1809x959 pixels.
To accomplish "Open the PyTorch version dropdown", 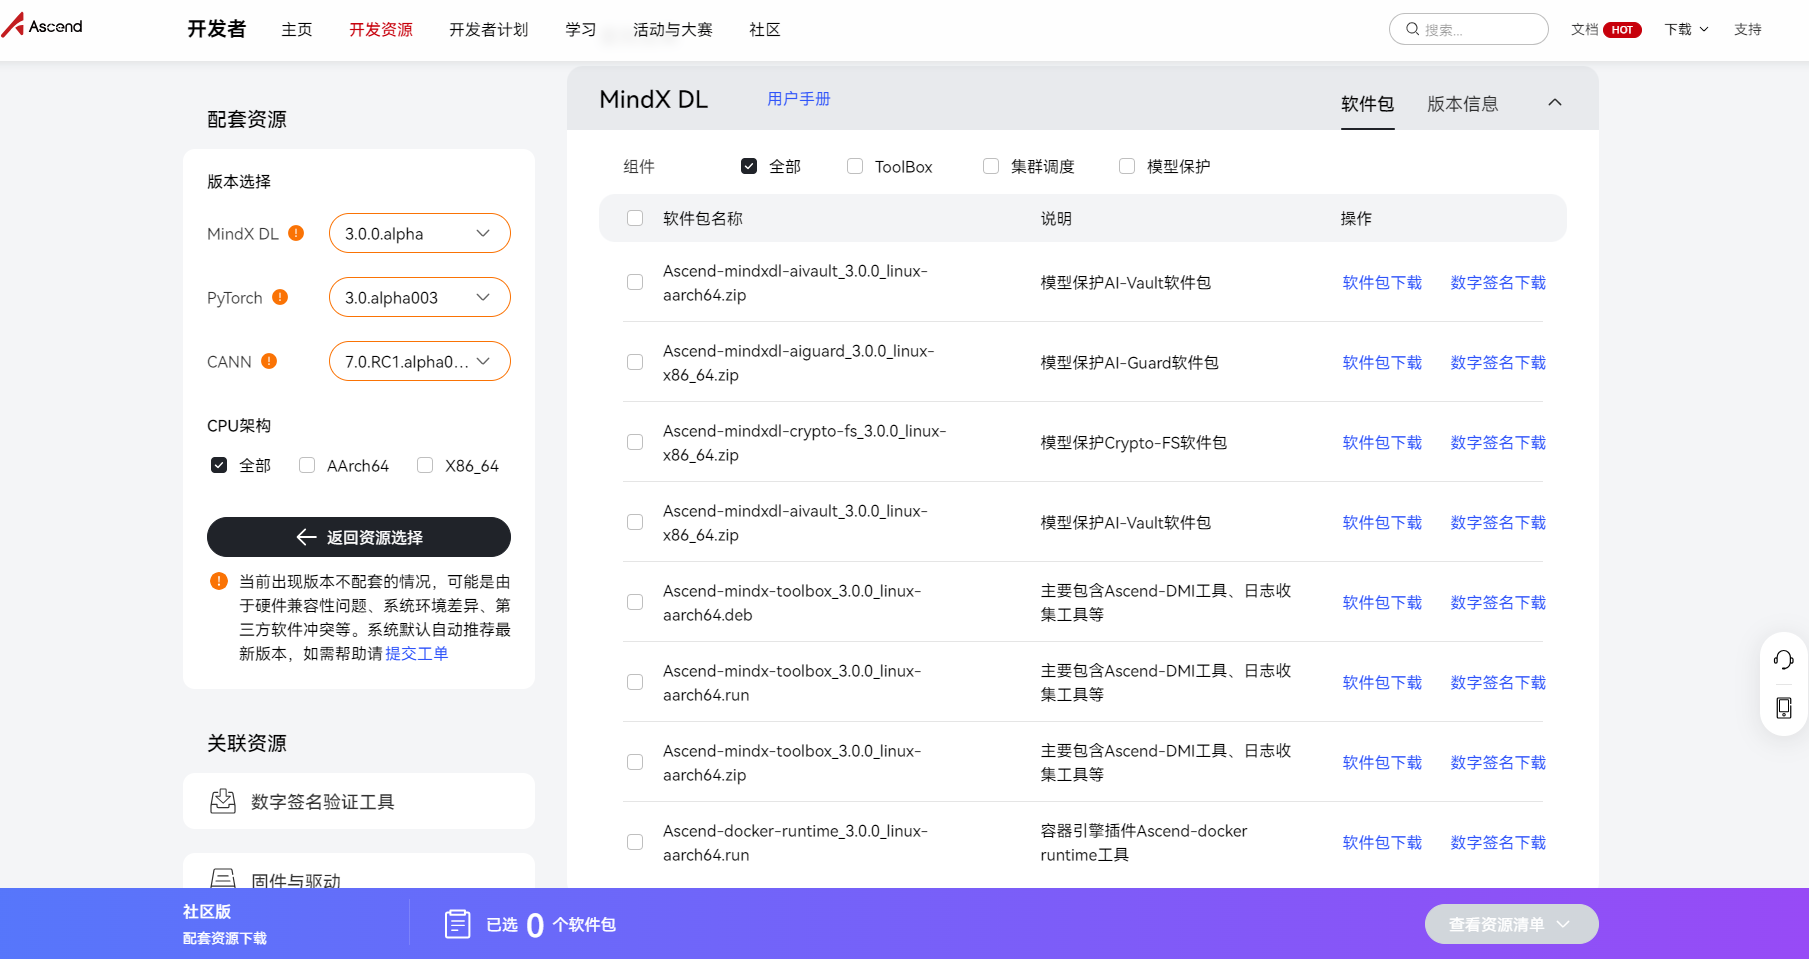I will point(420,297).
